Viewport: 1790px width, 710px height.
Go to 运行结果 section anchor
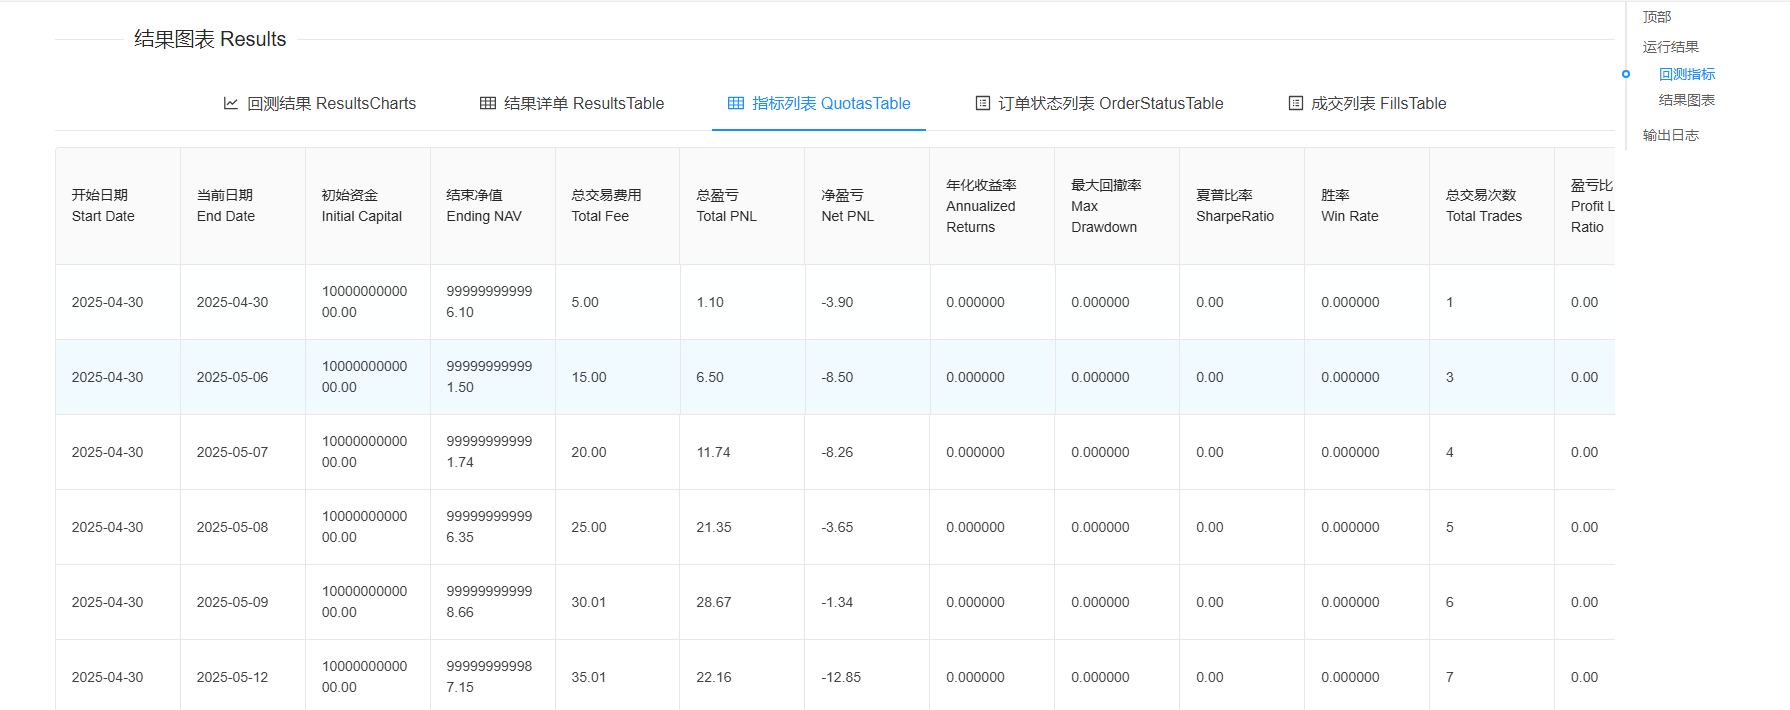pos(1670,47)
